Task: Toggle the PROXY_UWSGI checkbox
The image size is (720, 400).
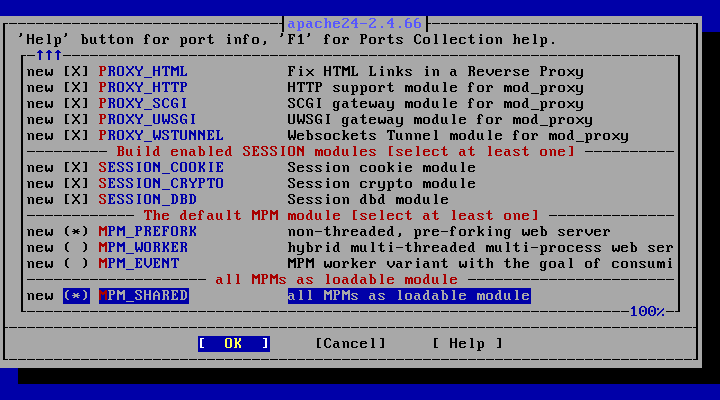Action: click(x=76, y=120)
